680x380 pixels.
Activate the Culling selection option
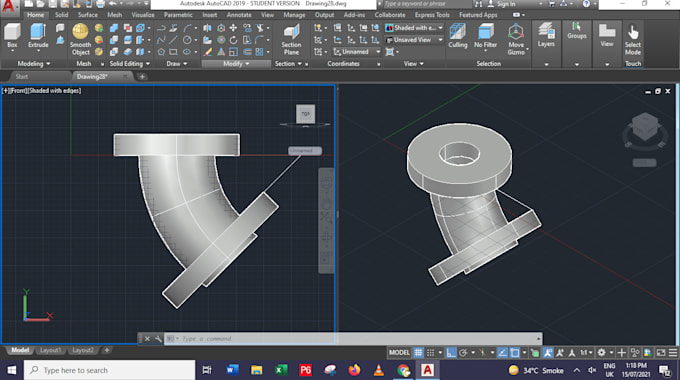tap(458, 36)
